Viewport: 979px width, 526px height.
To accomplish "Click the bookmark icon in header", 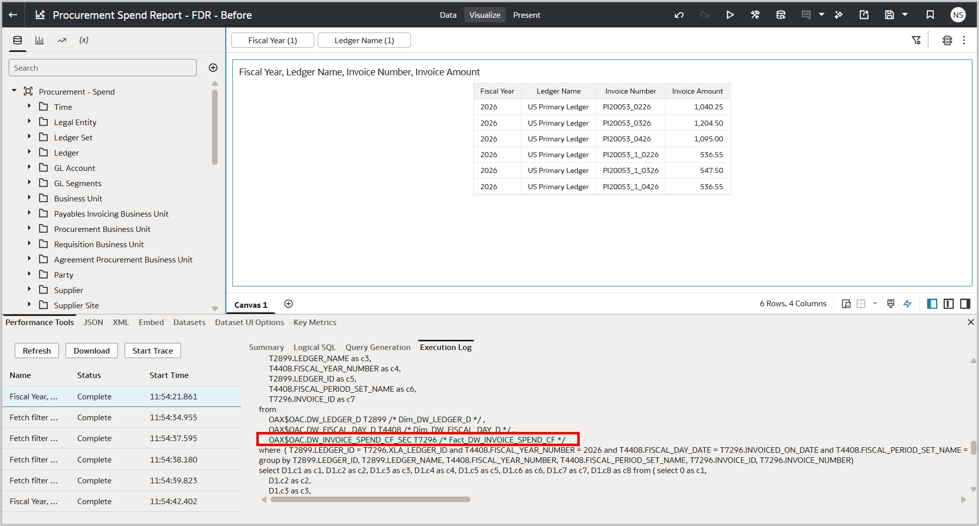I will coord(930,15).
